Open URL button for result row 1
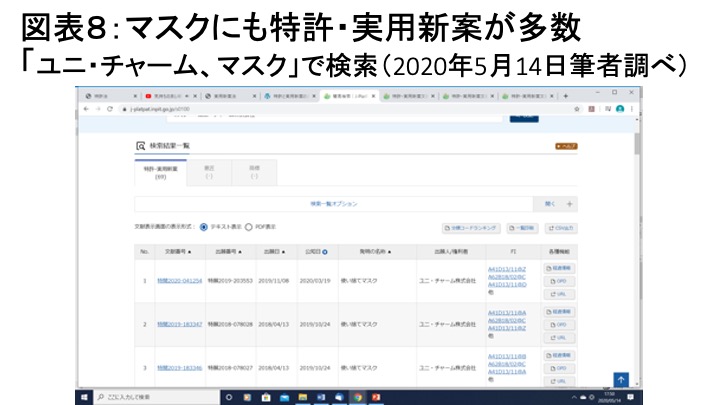This screenshot has height=405, width=720. coord(559,294)
